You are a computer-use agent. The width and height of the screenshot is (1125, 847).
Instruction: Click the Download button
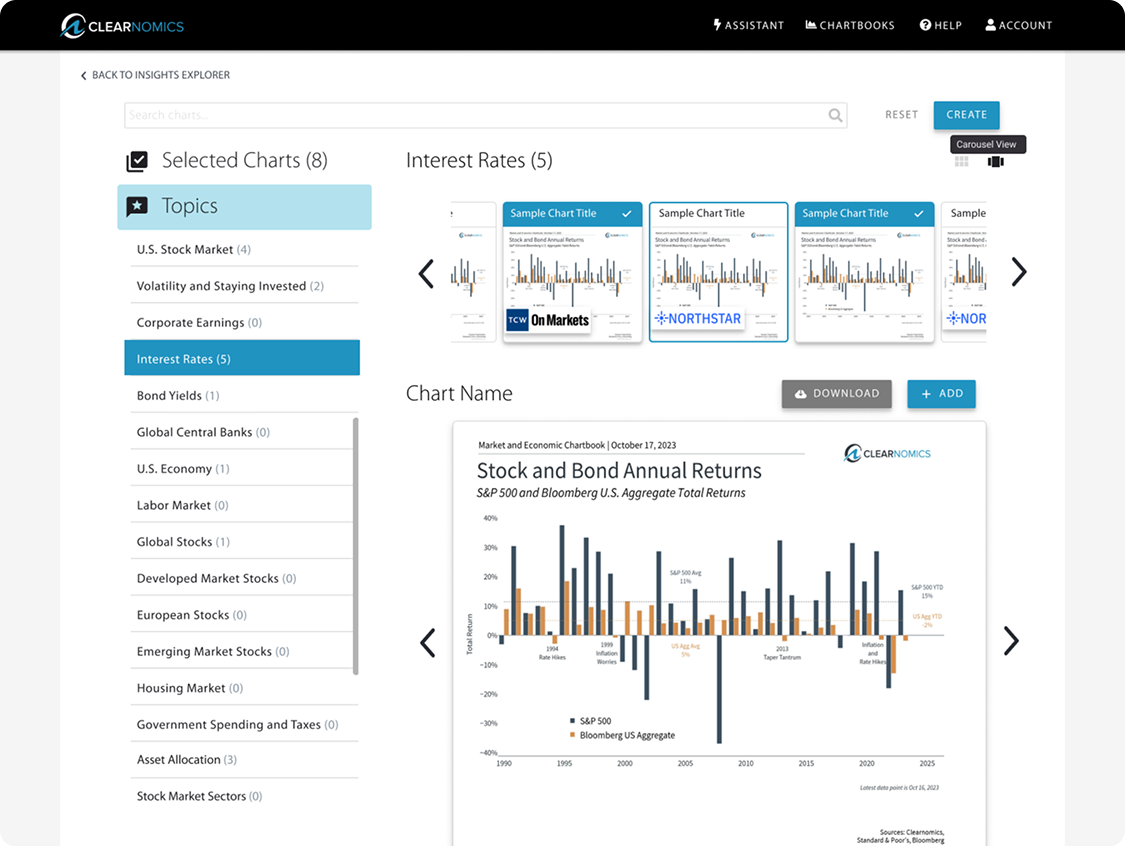point(837,394)
